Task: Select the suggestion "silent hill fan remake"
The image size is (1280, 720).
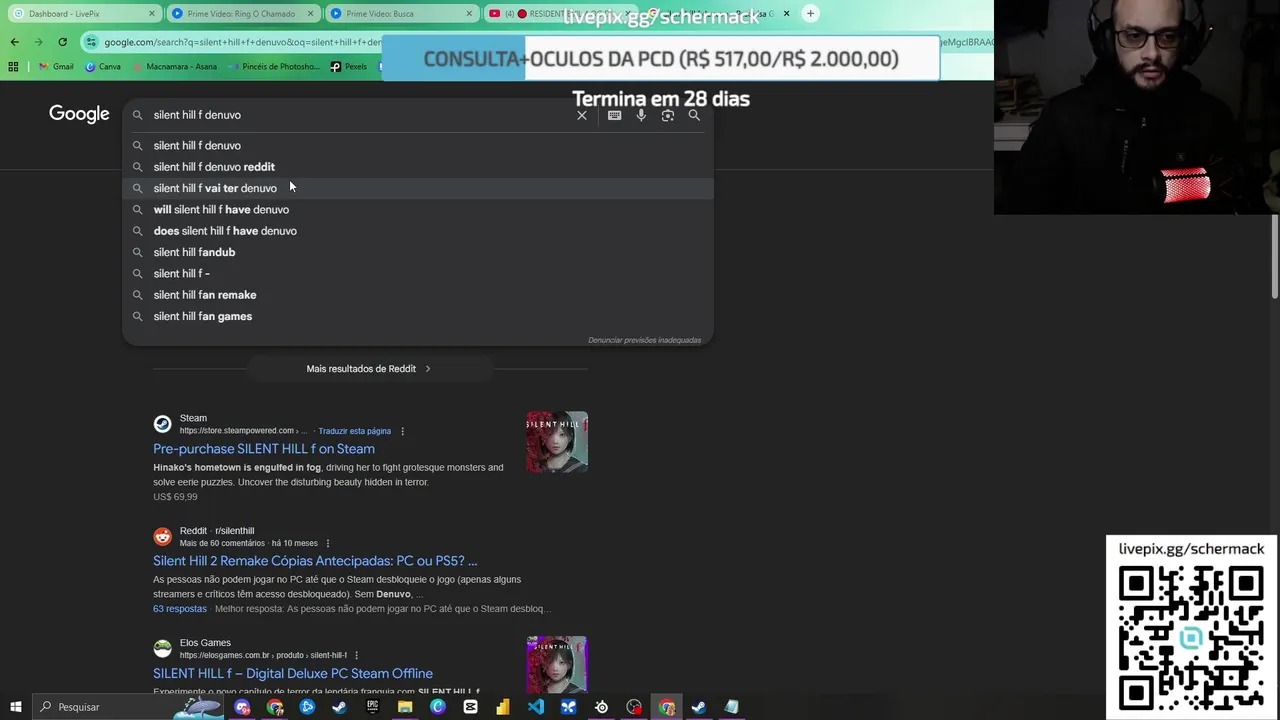Action: [x=418, y=295]
